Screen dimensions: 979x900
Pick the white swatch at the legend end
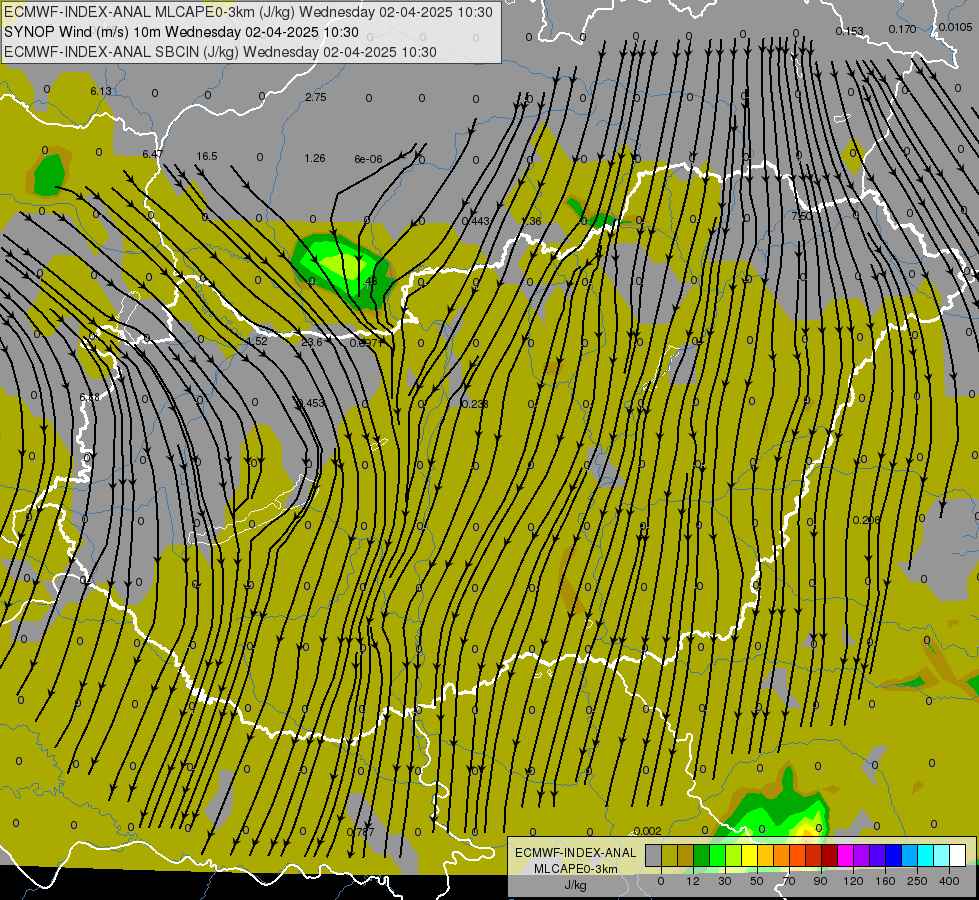[958, 855]
